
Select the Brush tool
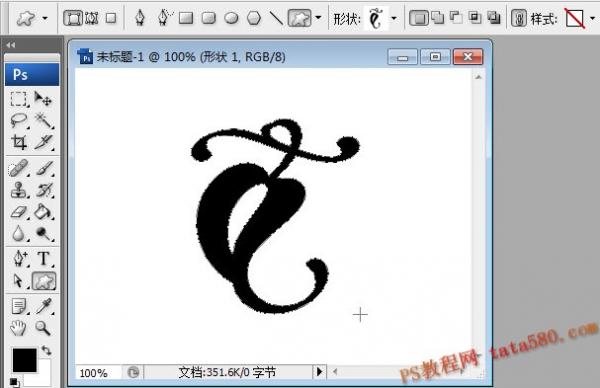click(44, 168)
